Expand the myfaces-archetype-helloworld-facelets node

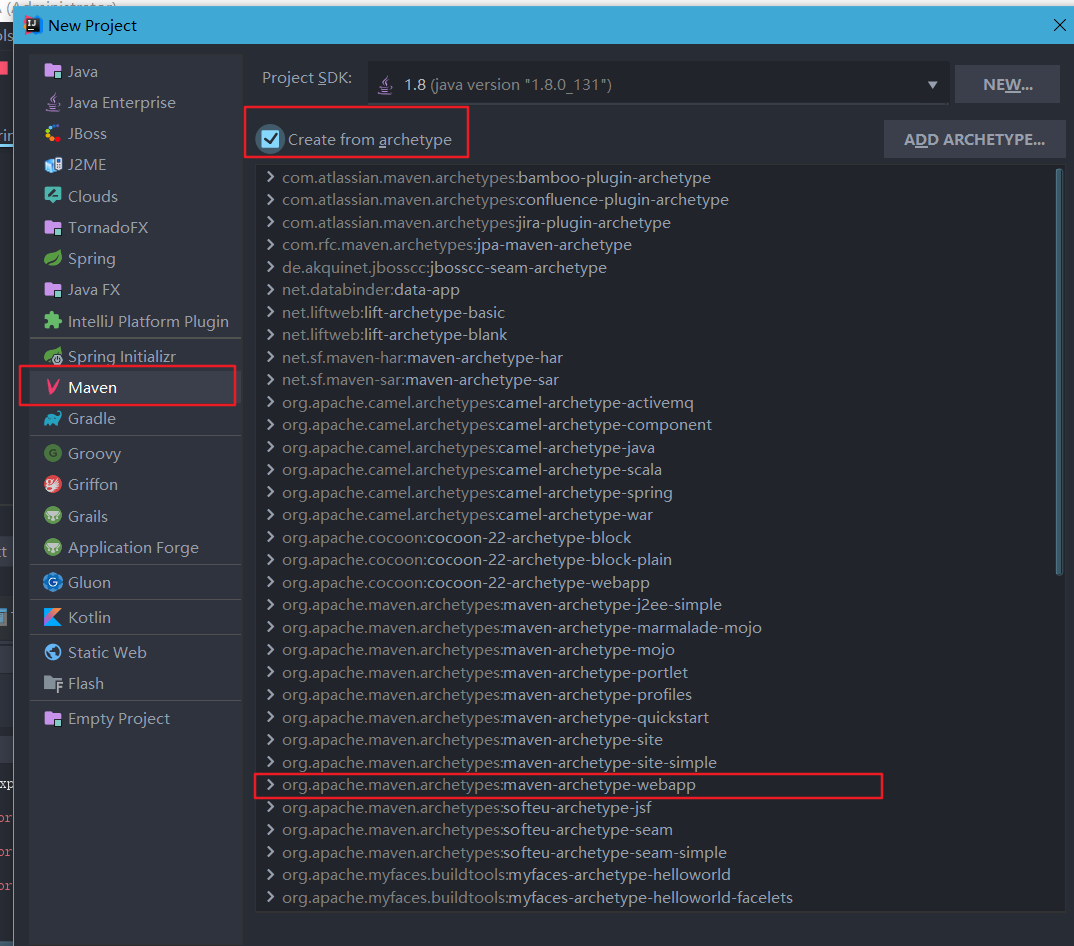[271, 897]
